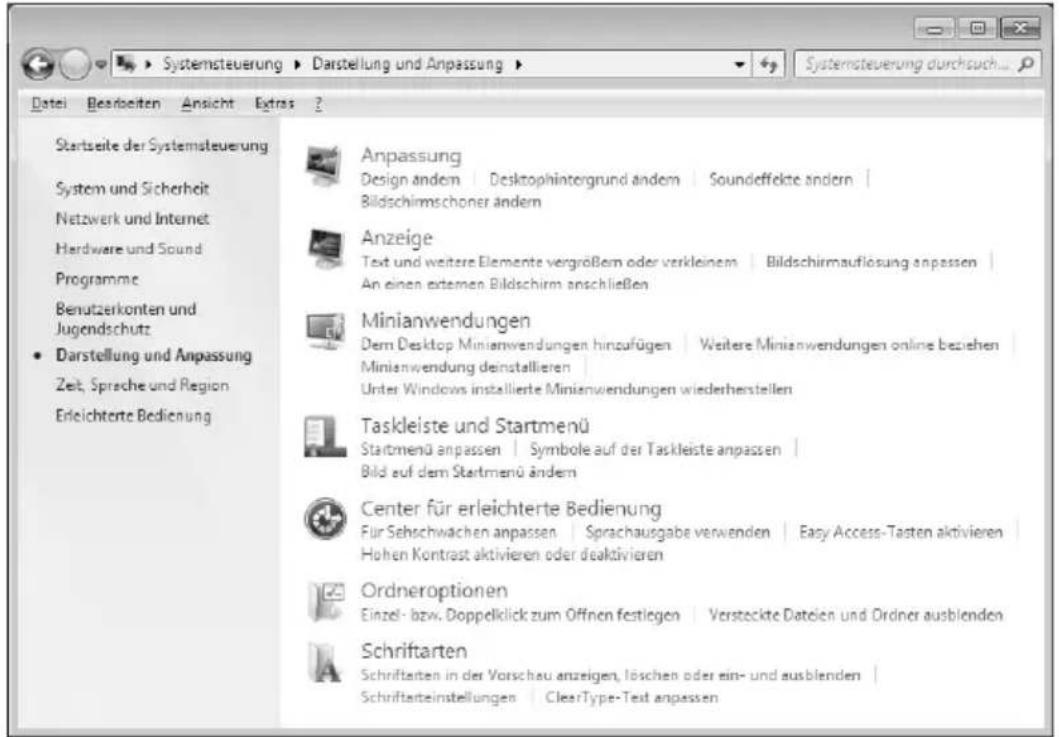The height and width of the screenshot is (737, 1059).
Task: Click Hohen Kontrast aktivieren oder deaktivieren
Action: (512, 555)
